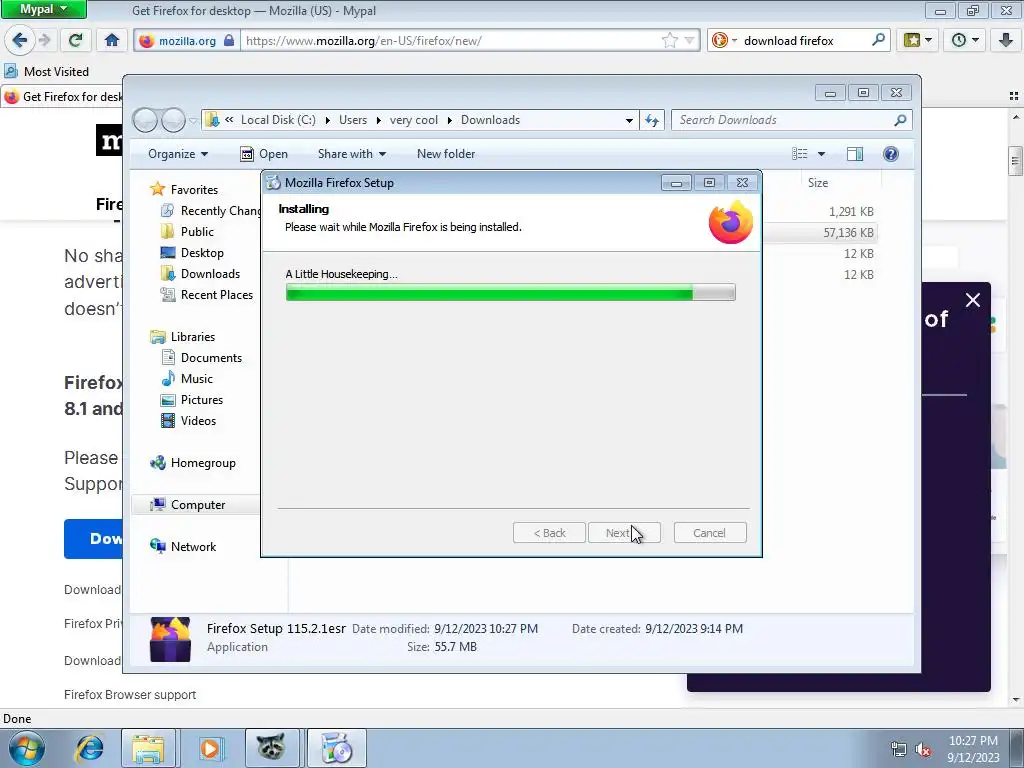This screenshot has height=768, width=1024.
Task: Click the change view icon in Explorer
Action: [799, 154]
